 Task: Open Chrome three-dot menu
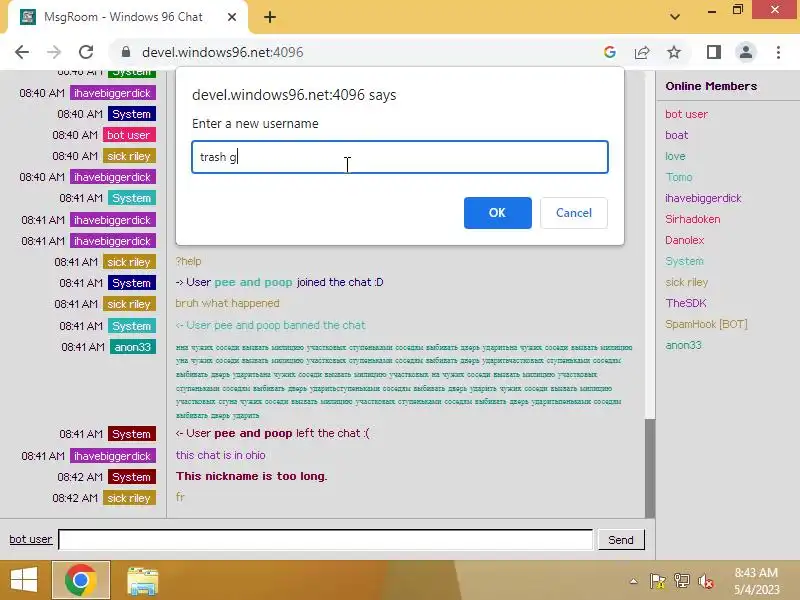pyautogui.click(x=778, y=52)
